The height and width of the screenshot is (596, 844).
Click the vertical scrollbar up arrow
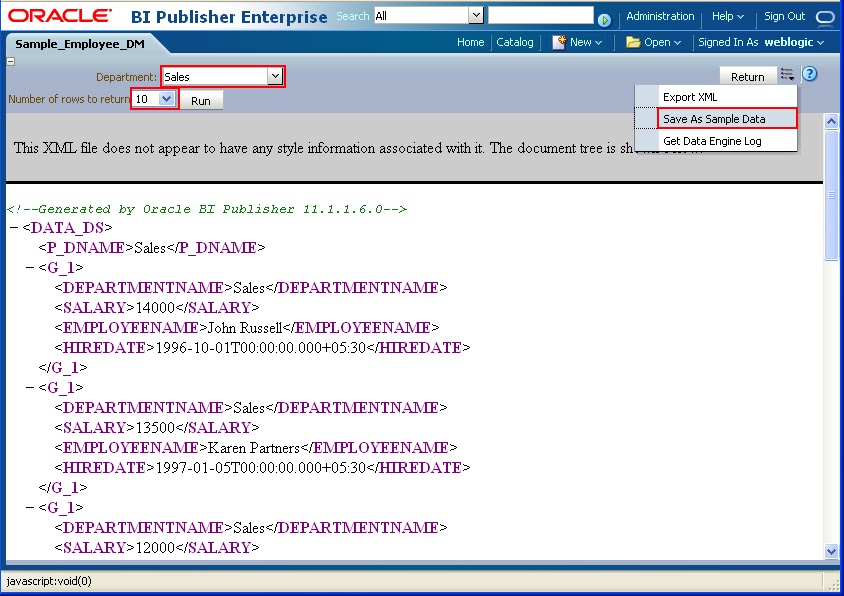(831, 121)
